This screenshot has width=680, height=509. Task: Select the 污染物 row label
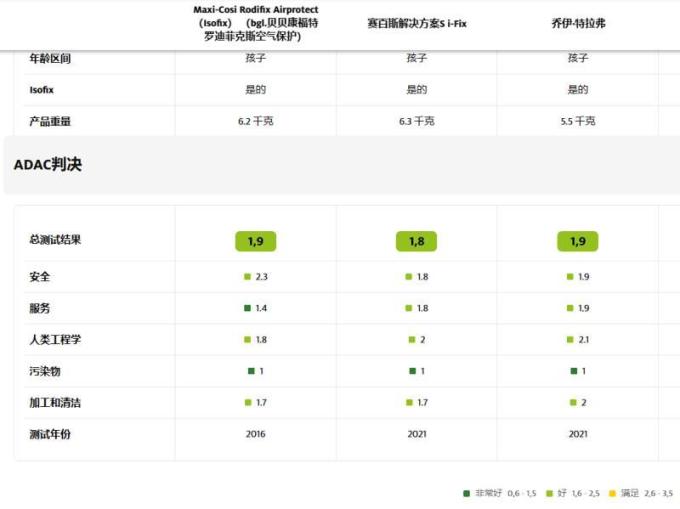pyautogui.click(x=45, y=371)
